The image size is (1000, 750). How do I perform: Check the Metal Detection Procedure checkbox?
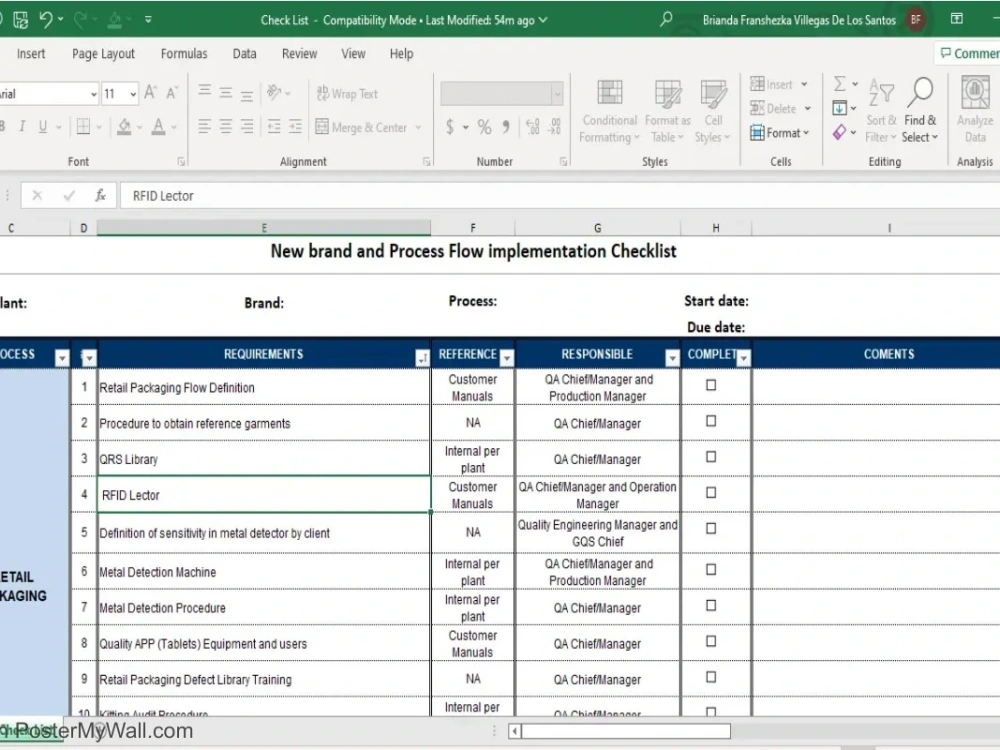tap(711, 605)
